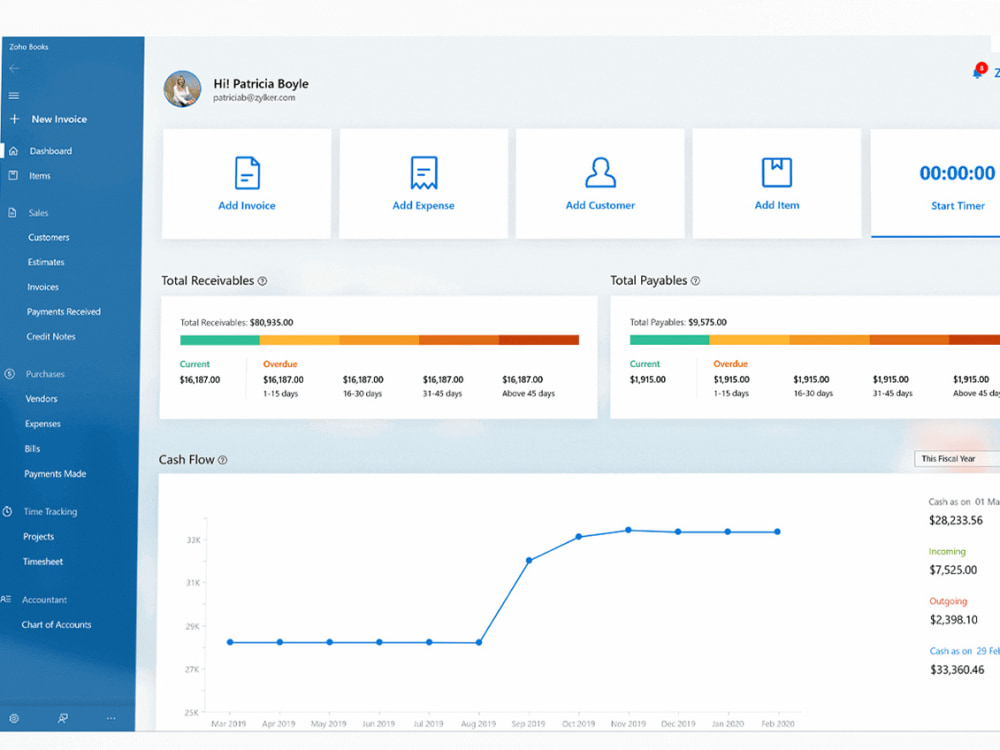Image resolution: width=1000 pixels, height=750 pixels.
Task: Click the Add Invoice document icon
Action: pyautogui.click(x=247, y=173)
